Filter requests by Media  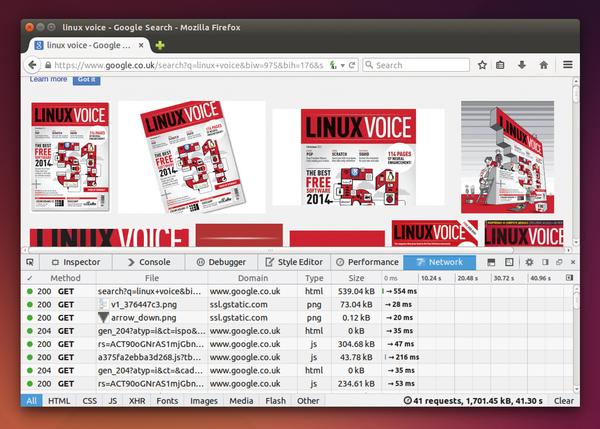click(241, 401)
